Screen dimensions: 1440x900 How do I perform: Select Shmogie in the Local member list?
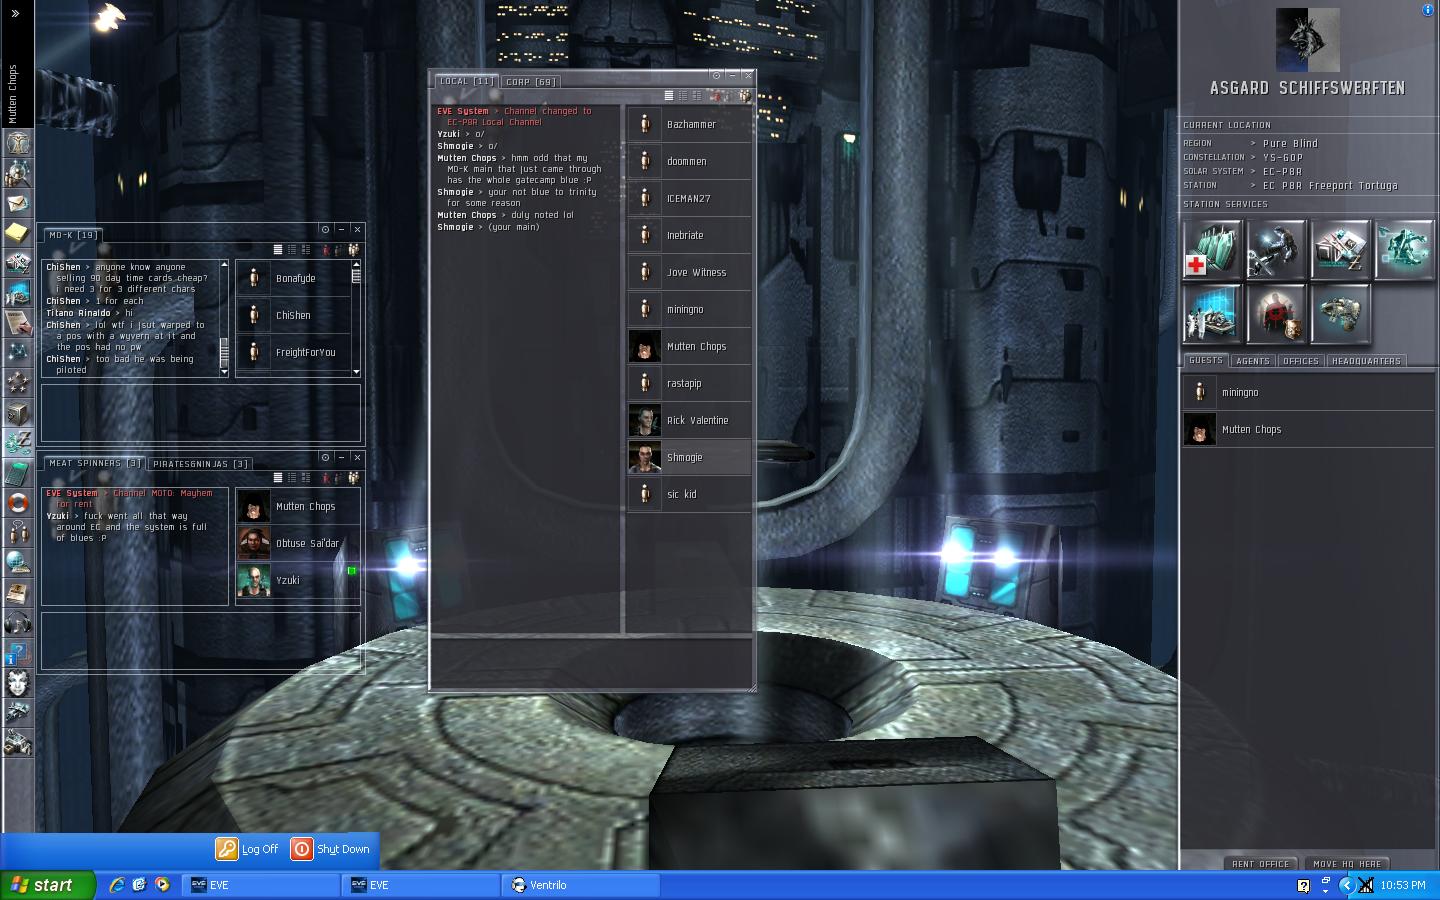point(689,458)
